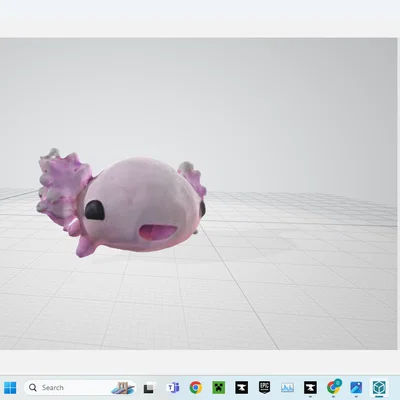Open the framed-picture app beside Epic Games
The height and width of the screenshot is (400, 400).
pyautogui.click(x=287, y=388)
